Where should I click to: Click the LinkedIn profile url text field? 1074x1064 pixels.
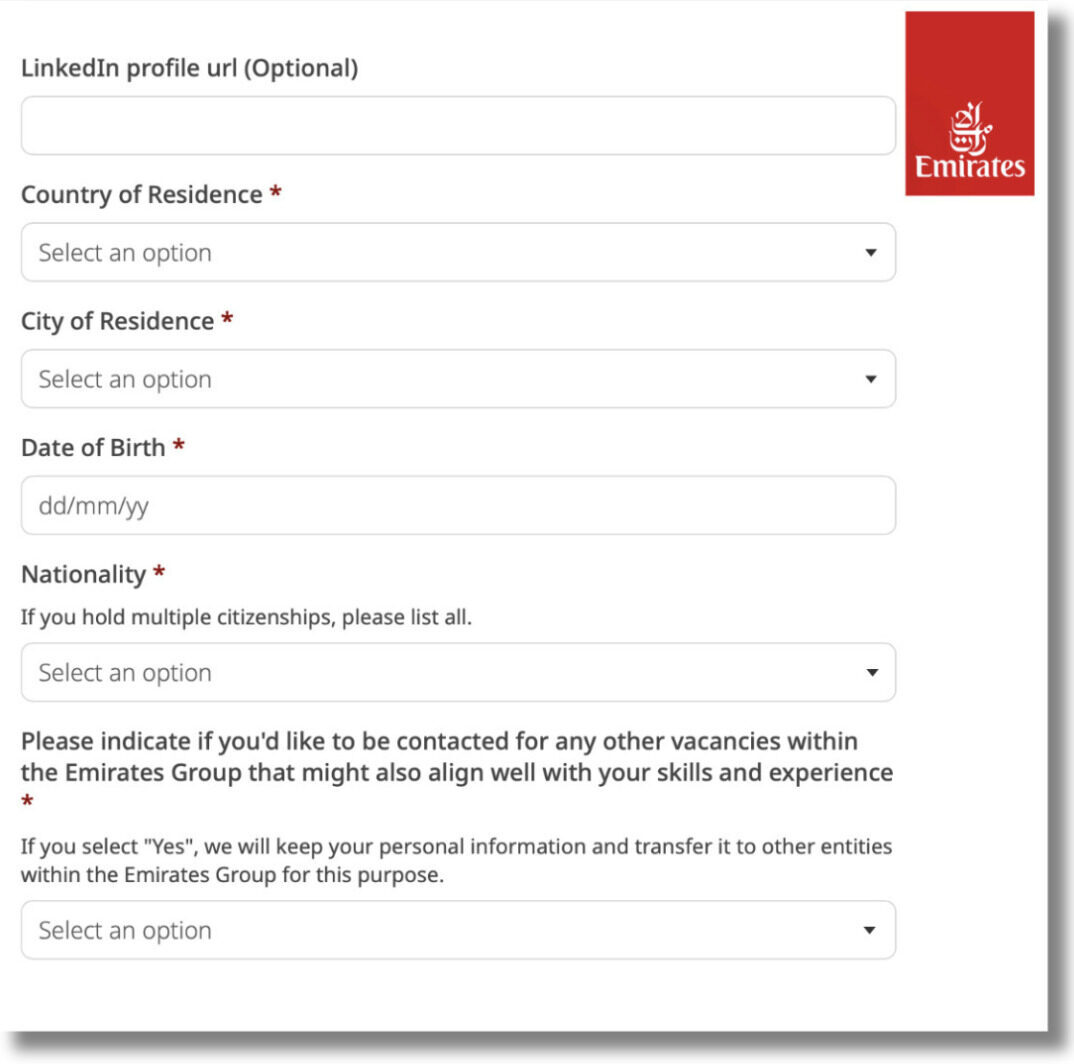pyautogui.click(x=458, y=126)
